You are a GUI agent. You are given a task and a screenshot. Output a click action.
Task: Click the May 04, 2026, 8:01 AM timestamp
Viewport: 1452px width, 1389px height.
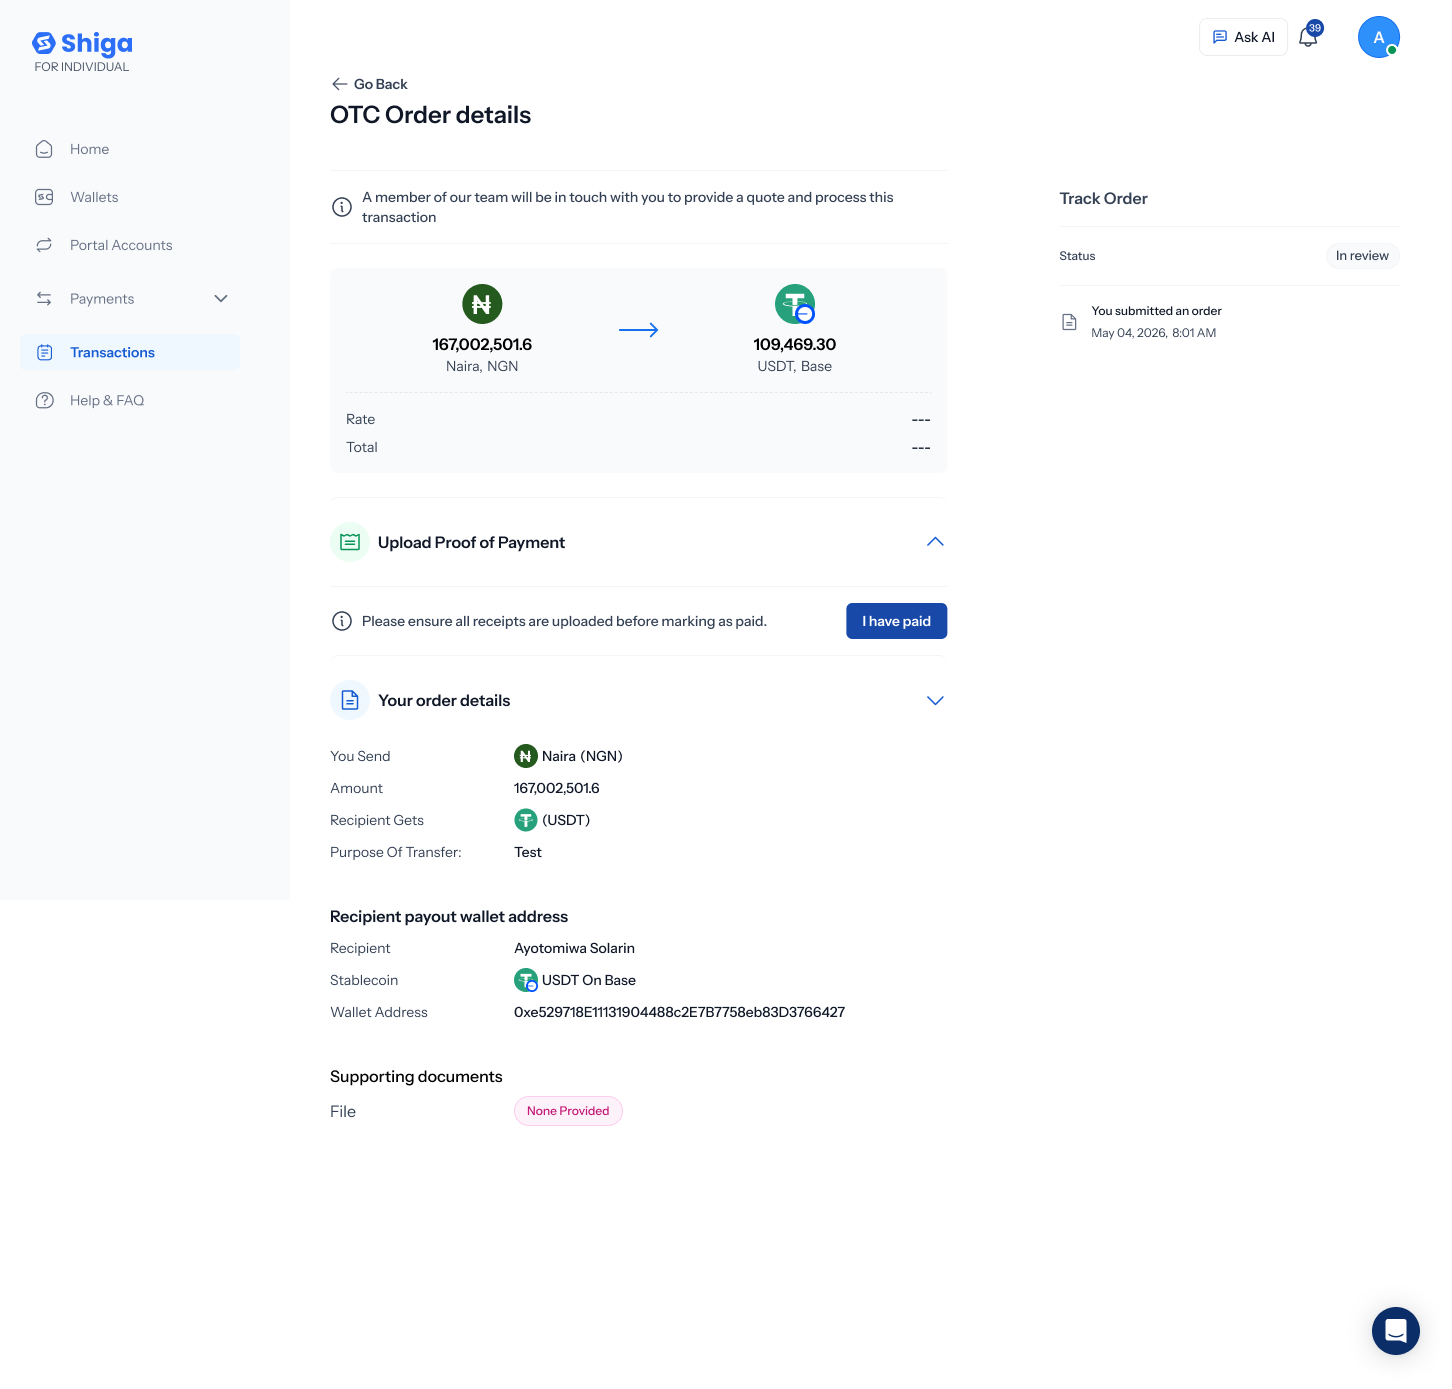(1153, 333)
